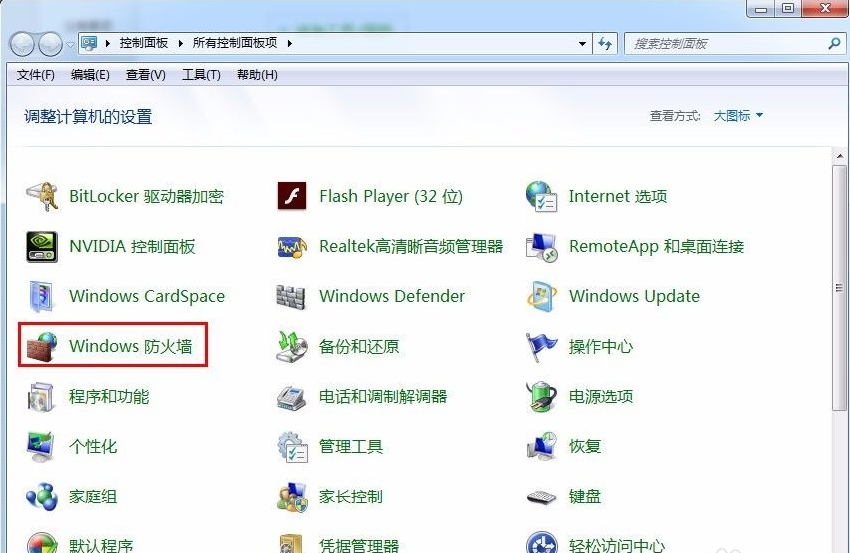
Task: Go forward with the Forward arrow button
Action: [x=50, y=44]
